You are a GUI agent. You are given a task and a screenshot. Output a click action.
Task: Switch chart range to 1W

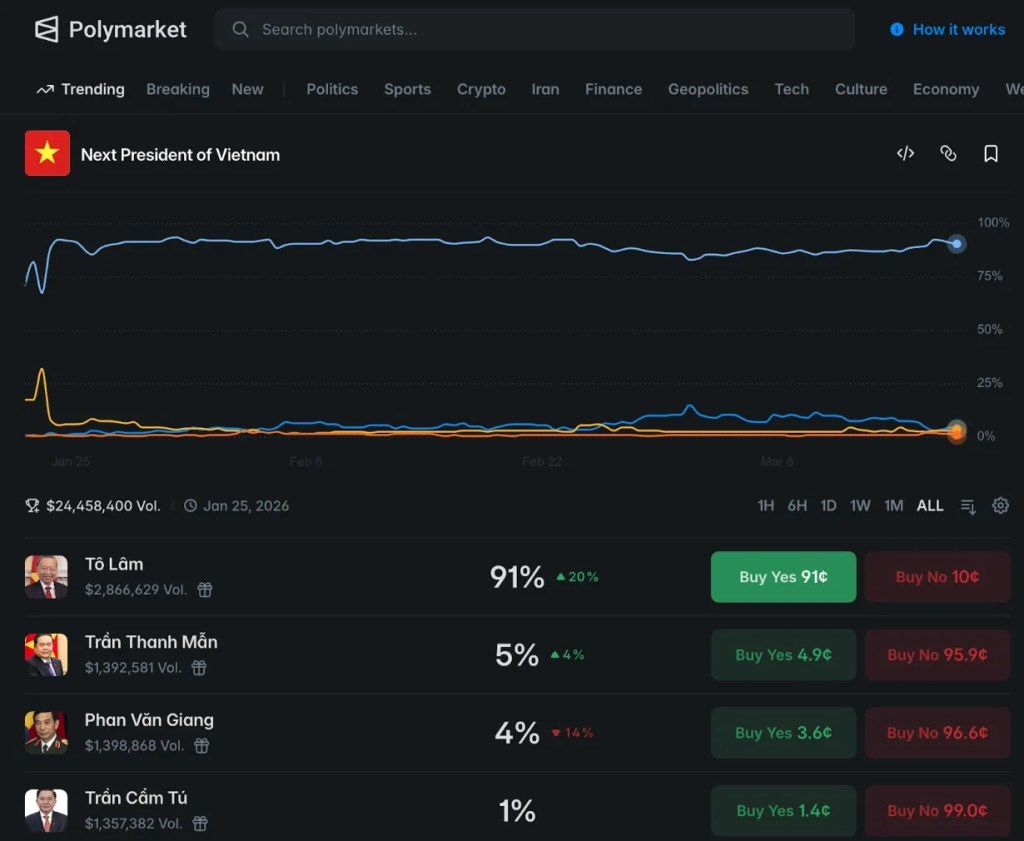[x=860, y=506]
